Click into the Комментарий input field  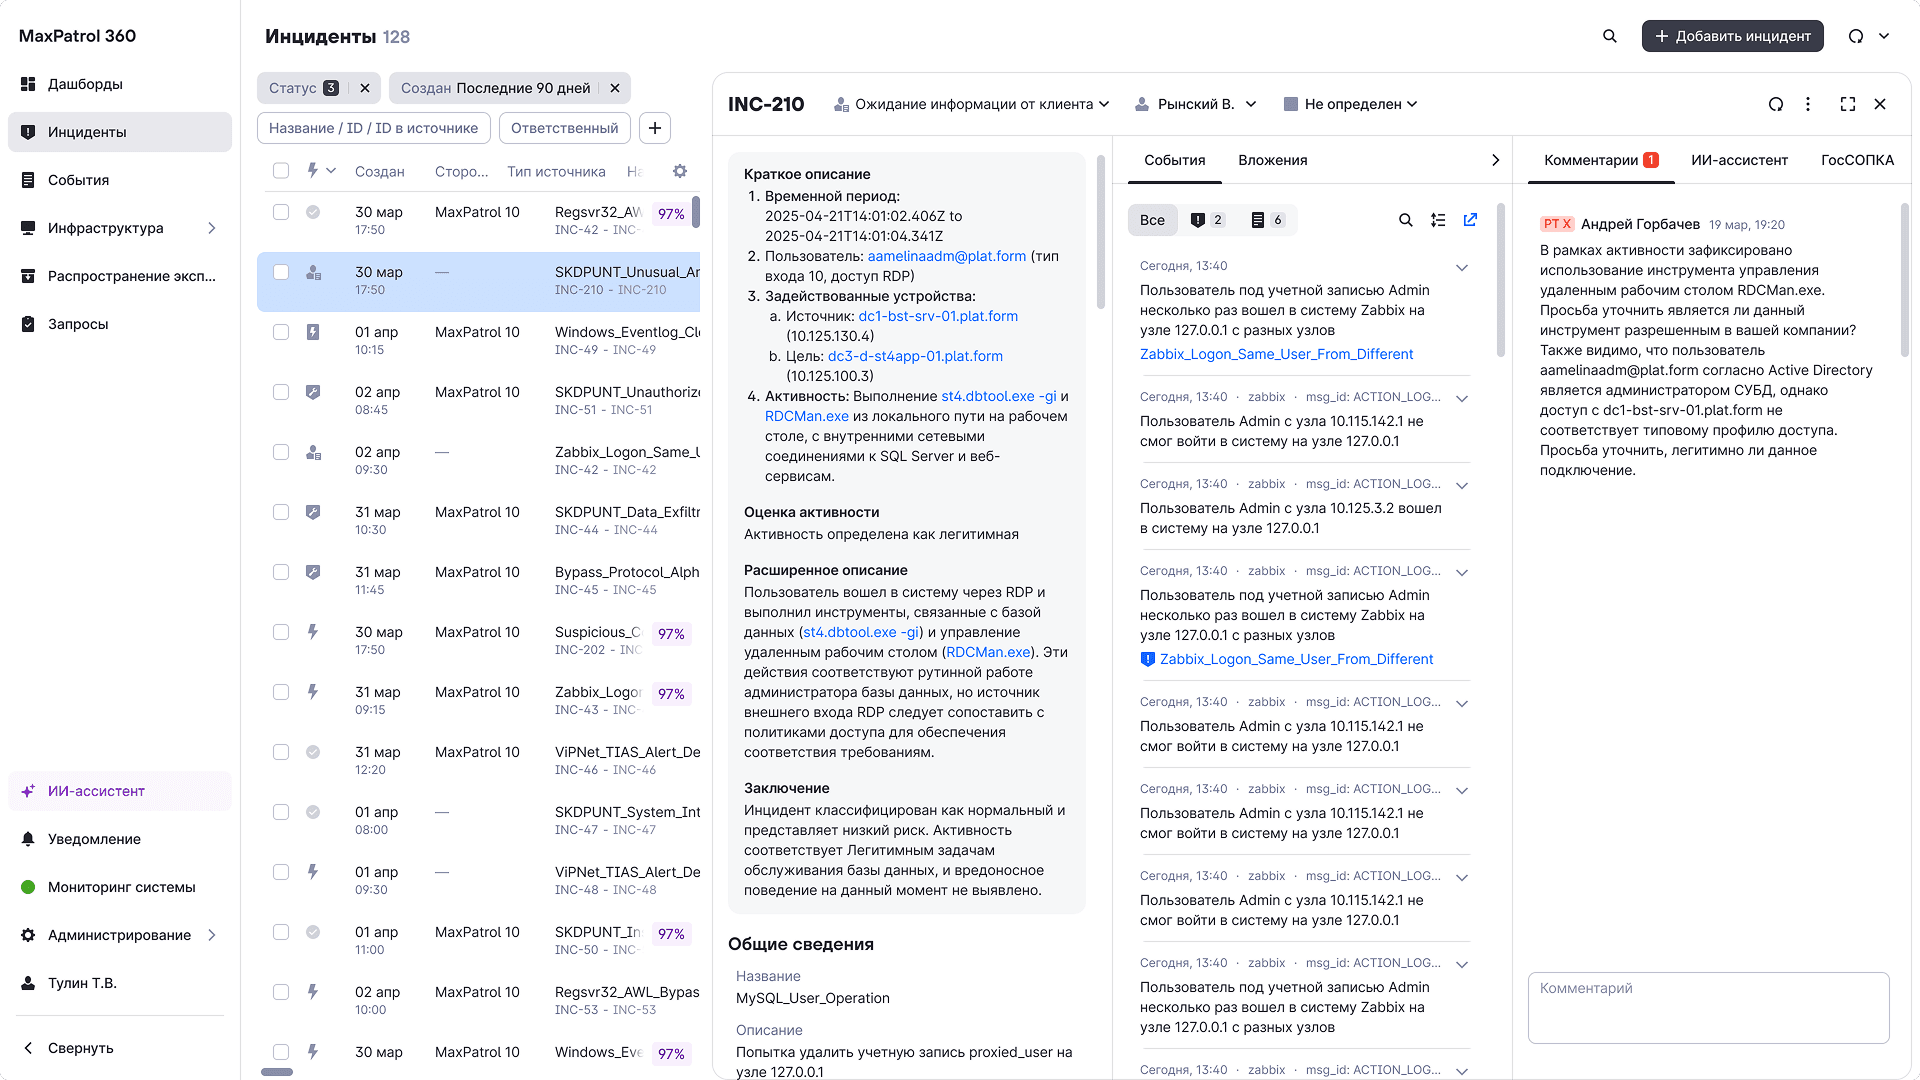(1708, 1008)
